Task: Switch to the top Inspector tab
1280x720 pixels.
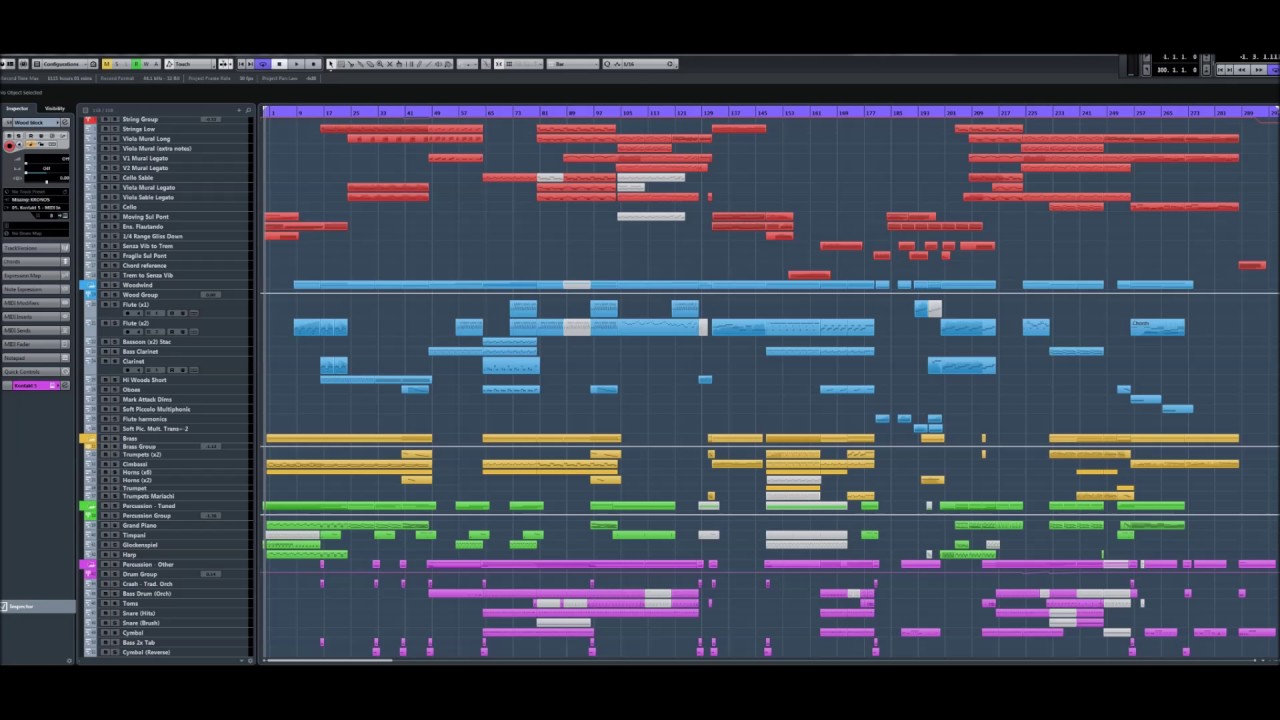Action: click(17, 108)
